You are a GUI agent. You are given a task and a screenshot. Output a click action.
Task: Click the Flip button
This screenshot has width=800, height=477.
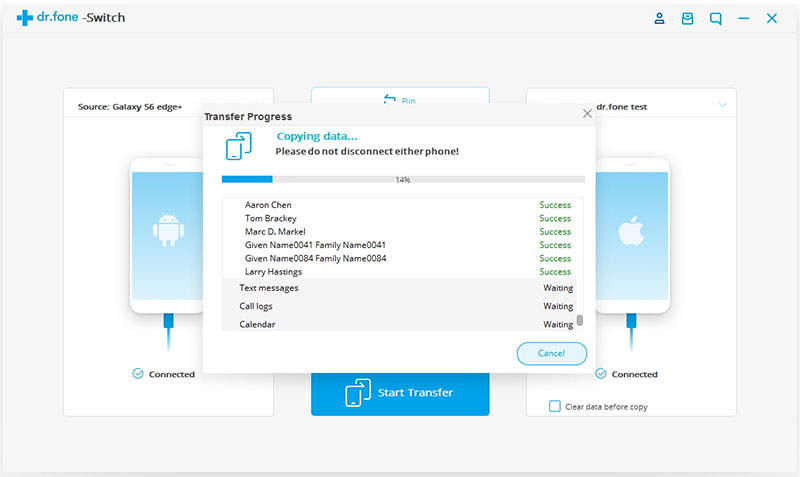[400, 96]
